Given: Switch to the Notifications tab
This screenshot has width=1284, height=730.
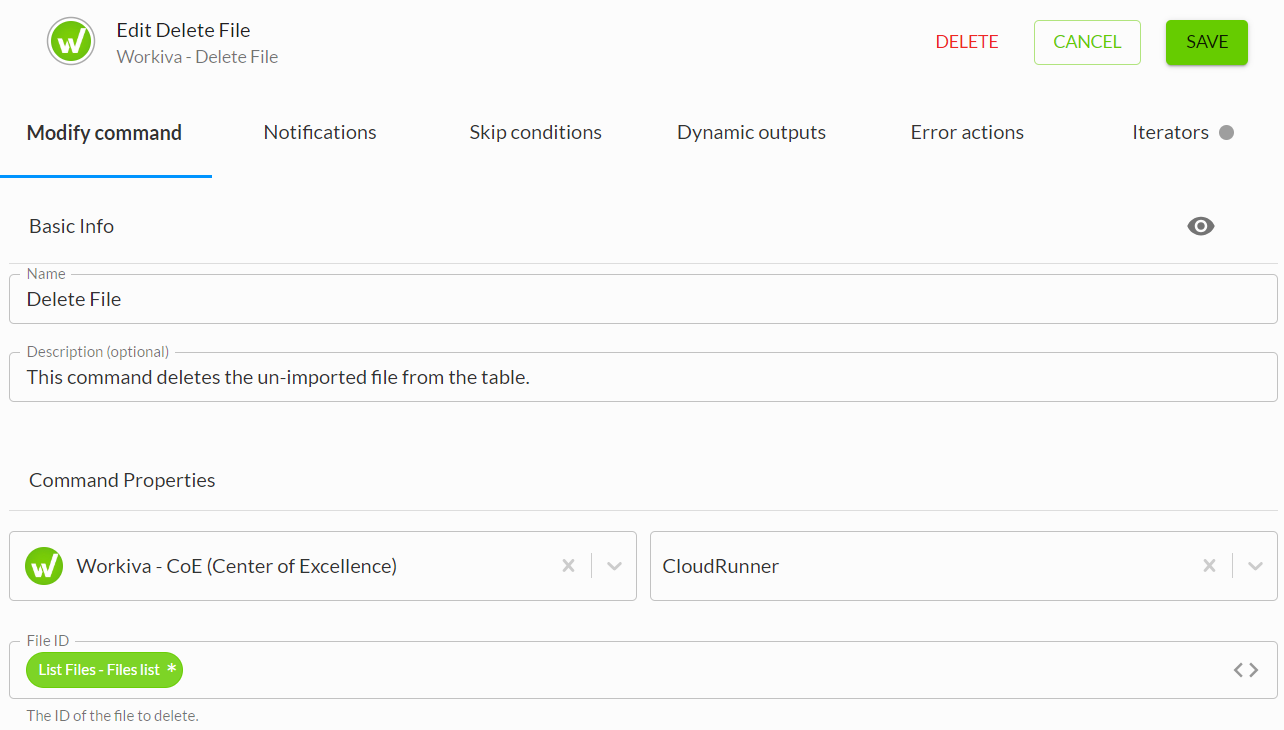Looking at the screenshot, I should click(320, 132).
